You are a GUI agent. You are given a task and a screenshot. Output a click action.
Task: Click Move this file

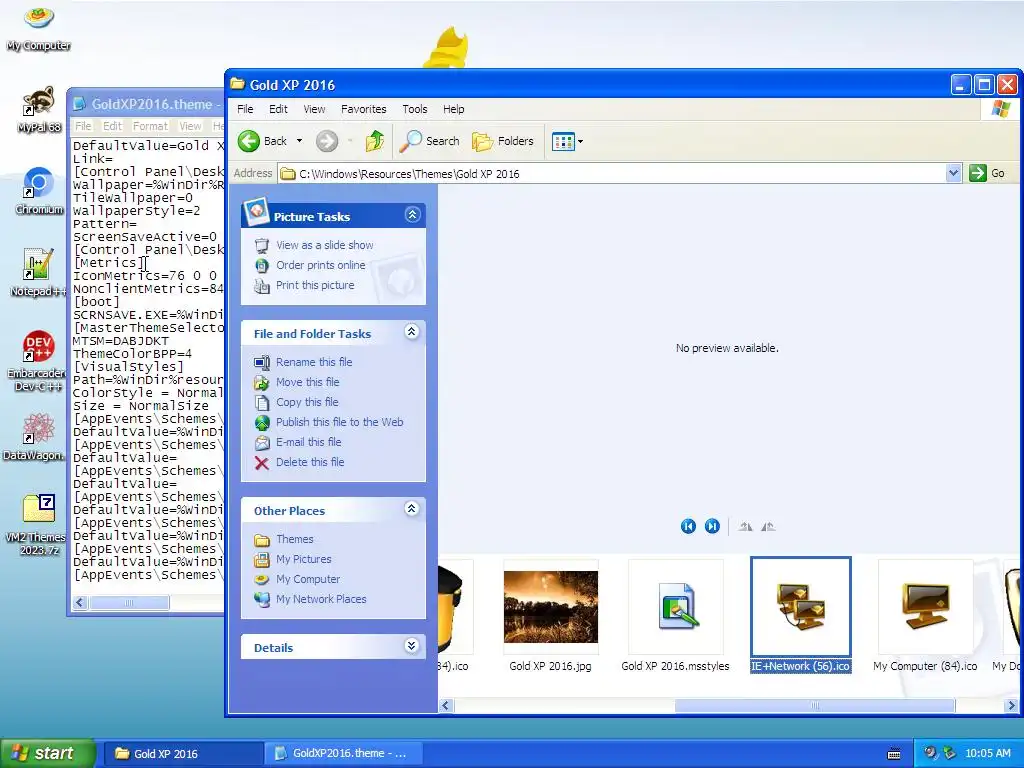pyautogui.click(x=308, y=382)
